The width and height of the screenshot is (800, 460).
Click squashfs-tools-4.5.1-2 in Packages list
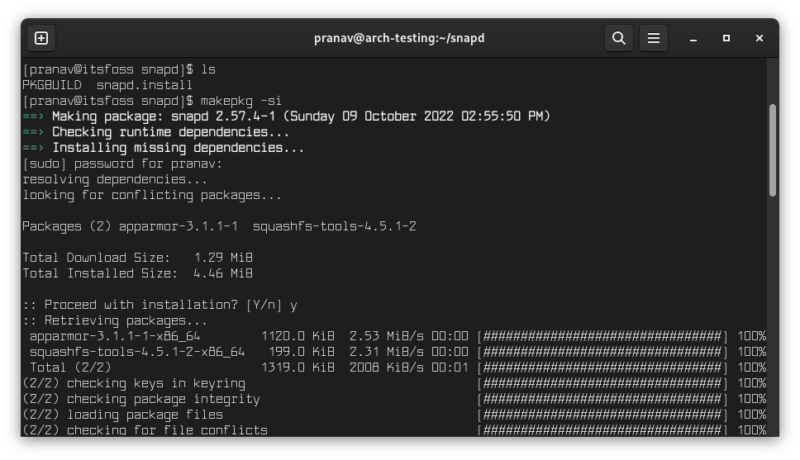pyautogui.click(x=334, y=227)
